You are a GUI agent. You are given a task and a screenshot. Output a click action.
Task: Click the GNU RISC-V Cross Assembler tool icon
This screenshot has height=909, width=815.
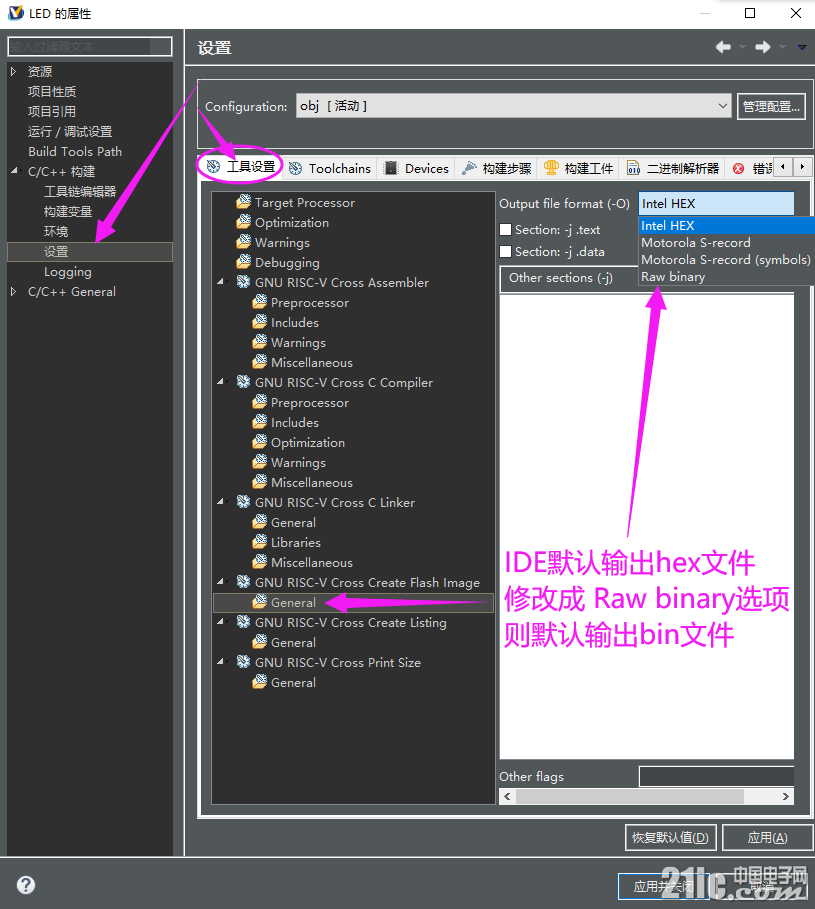tap(243, 282)
